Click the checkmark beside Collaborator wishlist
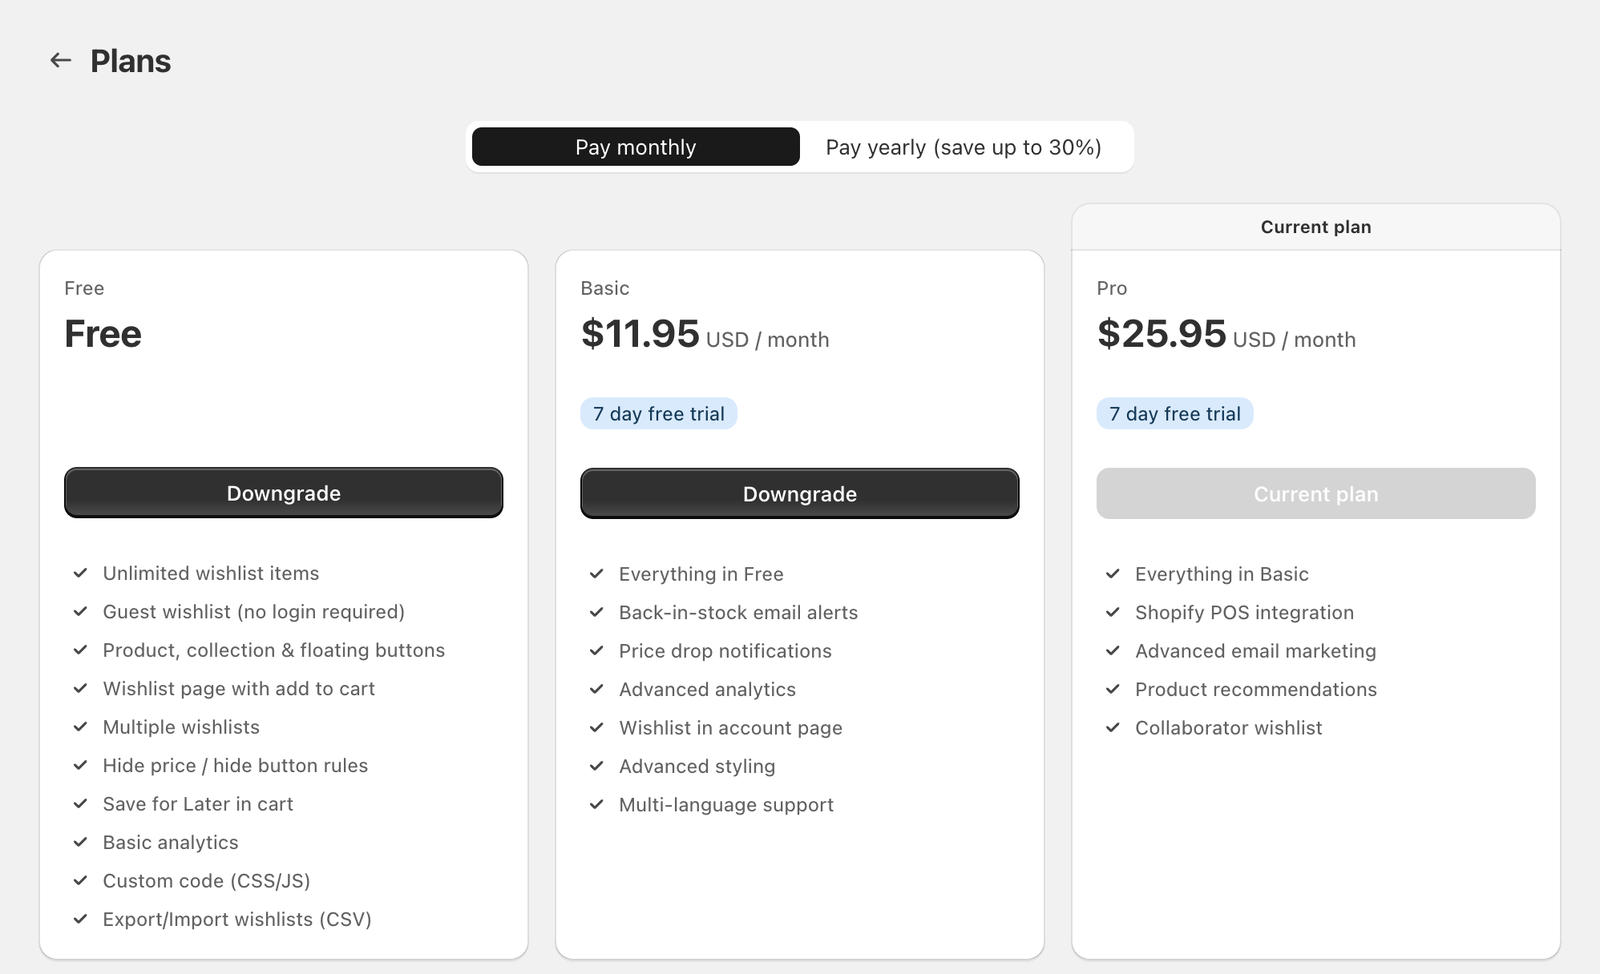 click(1113, 728)
